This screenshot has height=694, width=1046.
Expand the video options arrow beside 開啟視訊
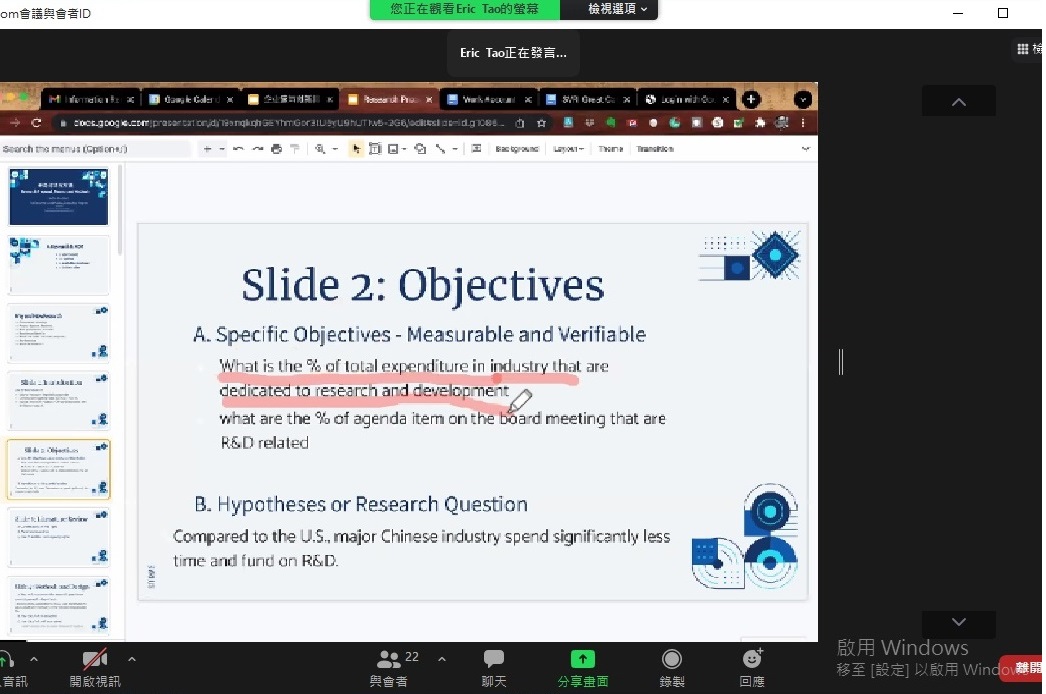coord(132,659)
